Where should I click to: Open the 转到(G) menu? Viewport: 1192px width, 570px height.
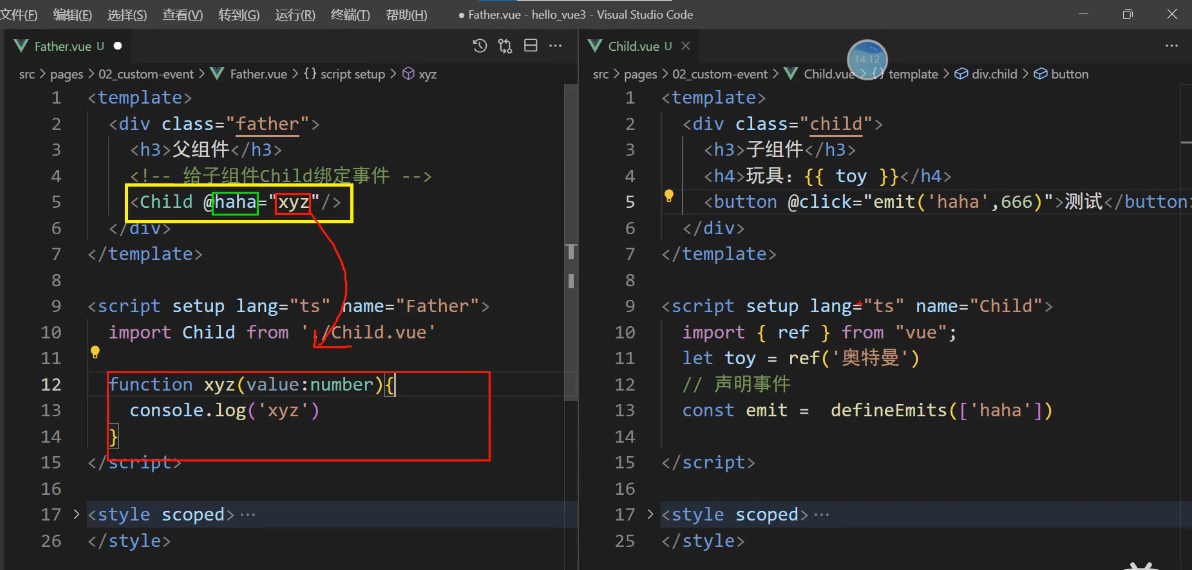pos(239,14)
